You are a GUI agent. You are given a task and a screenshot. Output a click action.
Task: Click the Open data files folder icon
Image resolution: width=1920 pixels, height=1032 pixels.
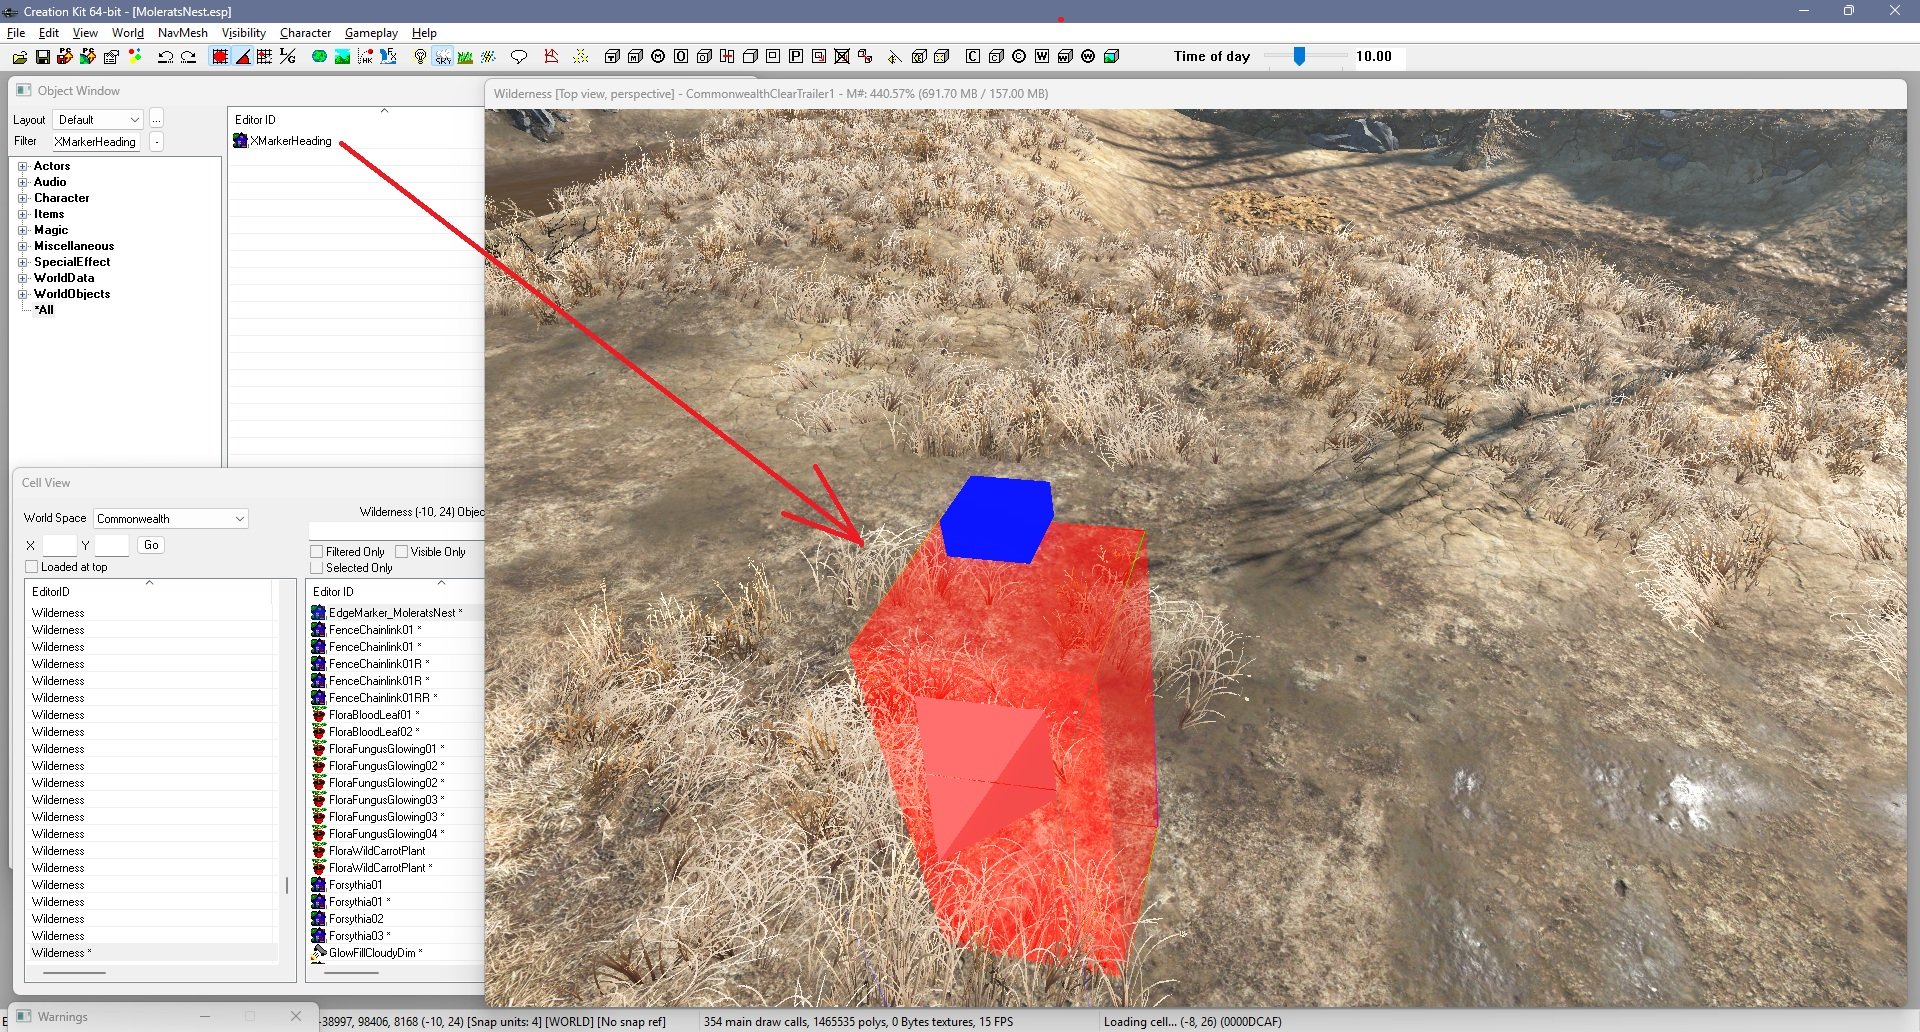coord(19,57)
